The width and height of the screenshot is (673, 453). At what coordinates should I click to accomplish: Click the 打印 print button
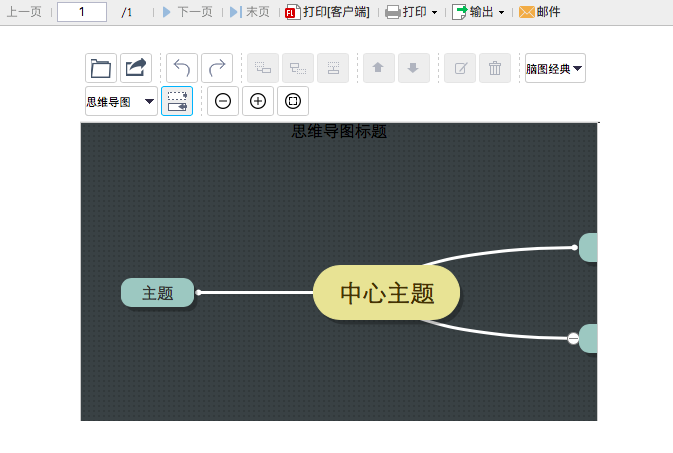coord(406,12)
